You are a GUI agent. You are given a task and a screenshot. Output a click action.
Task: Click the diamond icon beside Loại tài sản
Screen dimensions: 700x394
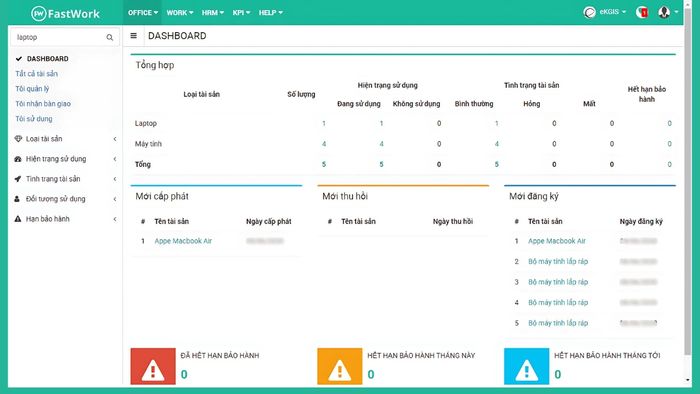pos(18,139)
